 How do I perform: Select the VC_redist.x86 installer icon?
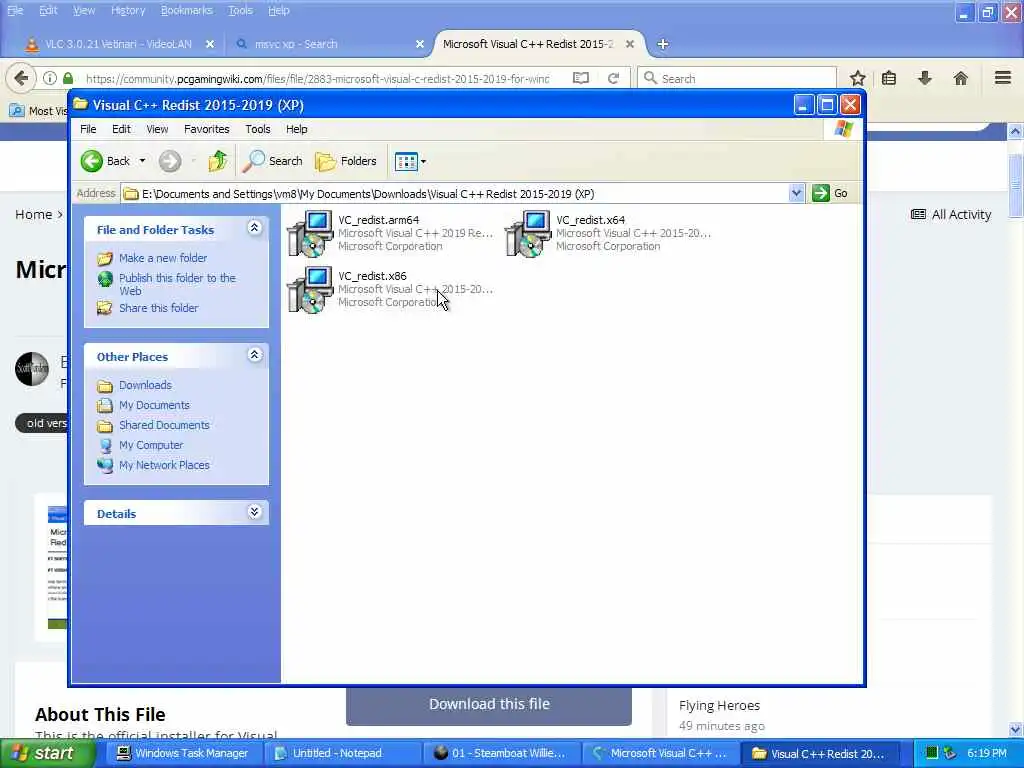310,289
